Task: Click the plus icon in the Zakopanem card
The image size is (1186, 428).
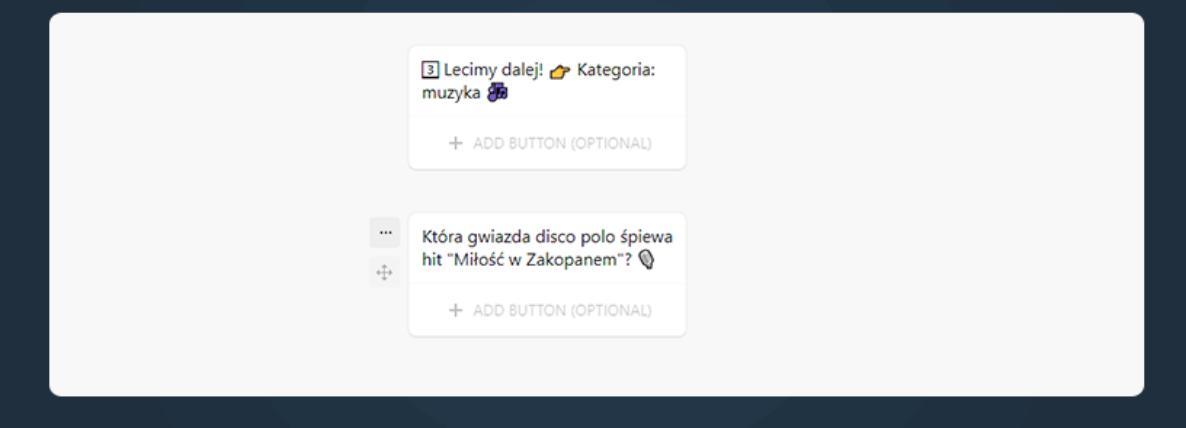Action: click(x=455, y=310)
